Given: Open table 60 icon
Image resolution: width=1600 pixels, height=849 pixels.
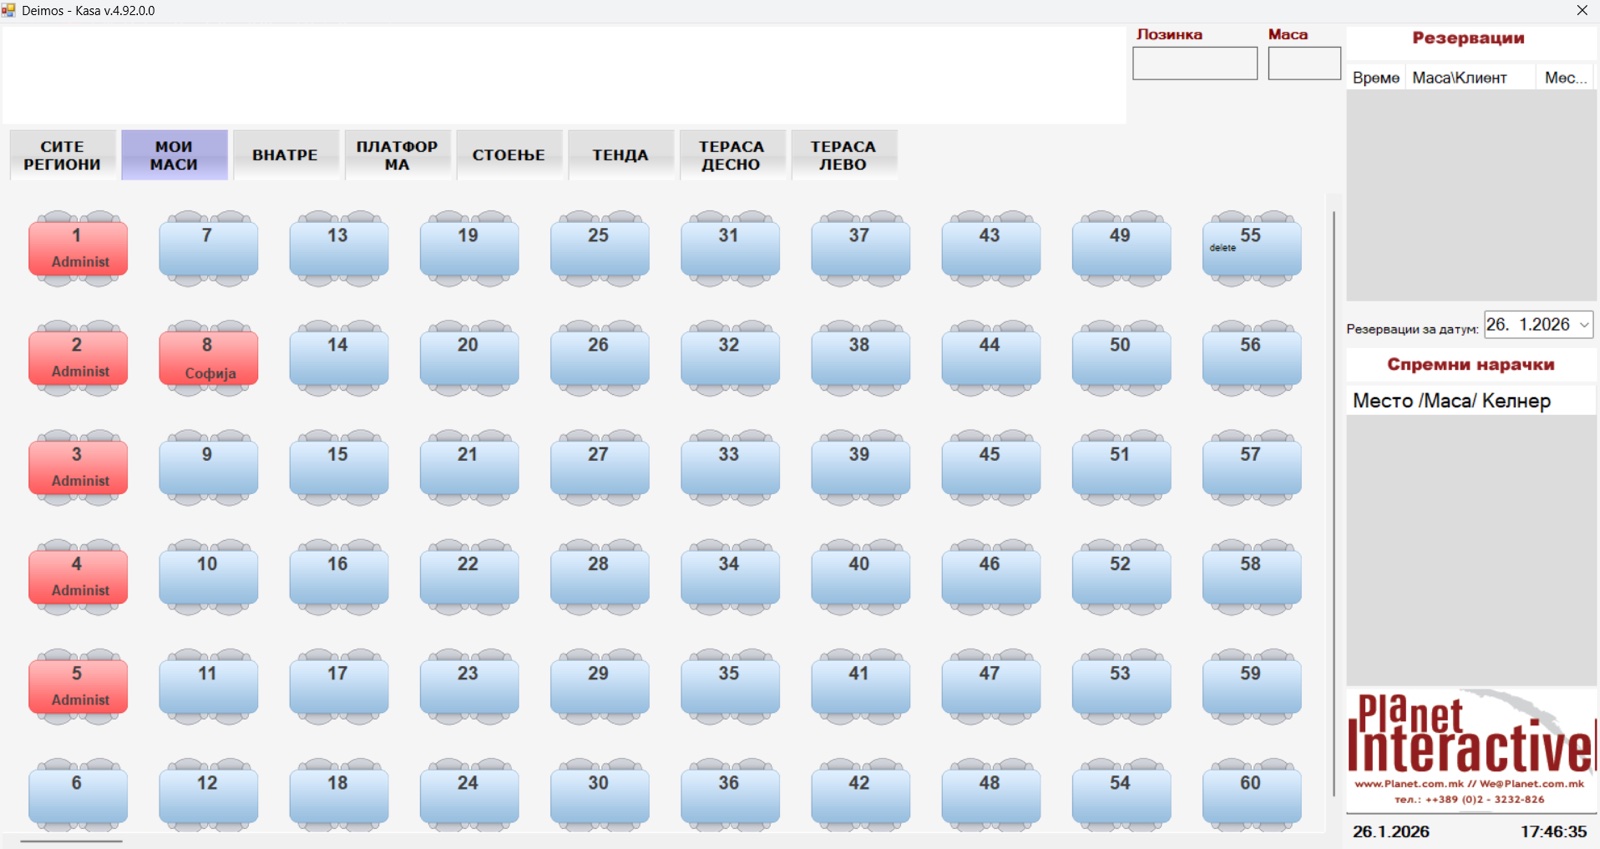Looking at the screenshot, I should pos(1251,795).
